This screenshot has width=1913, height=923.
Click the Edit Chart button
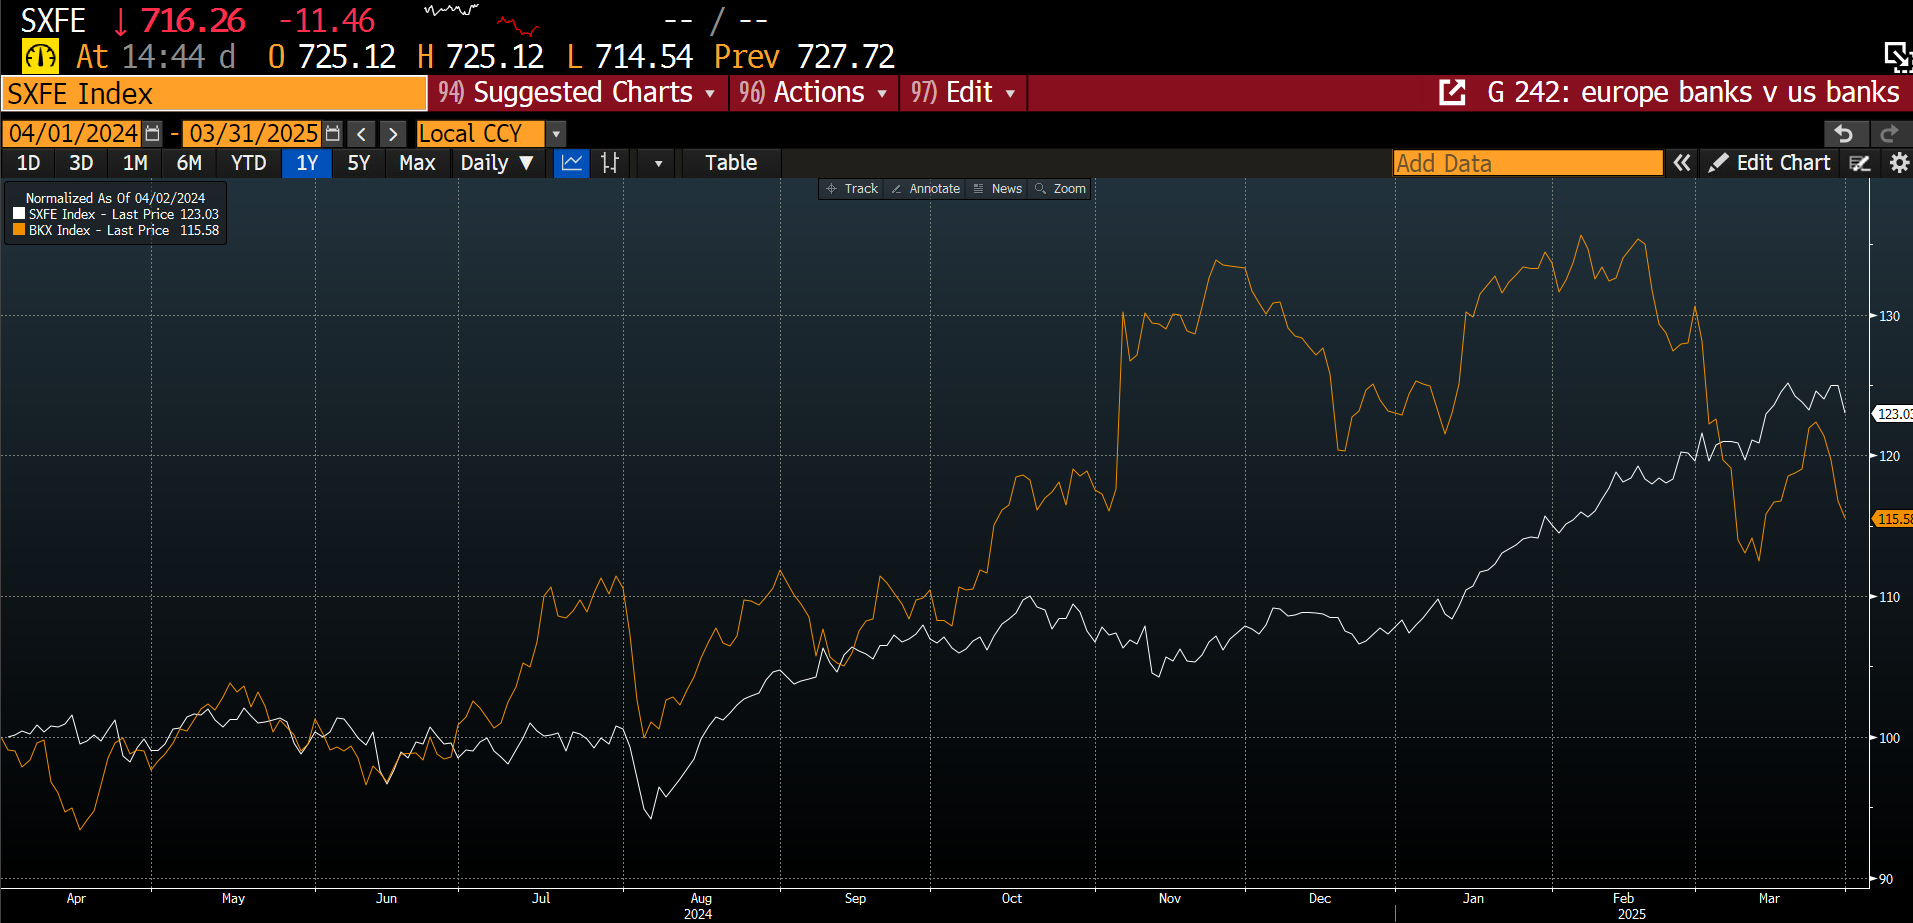1770,163
